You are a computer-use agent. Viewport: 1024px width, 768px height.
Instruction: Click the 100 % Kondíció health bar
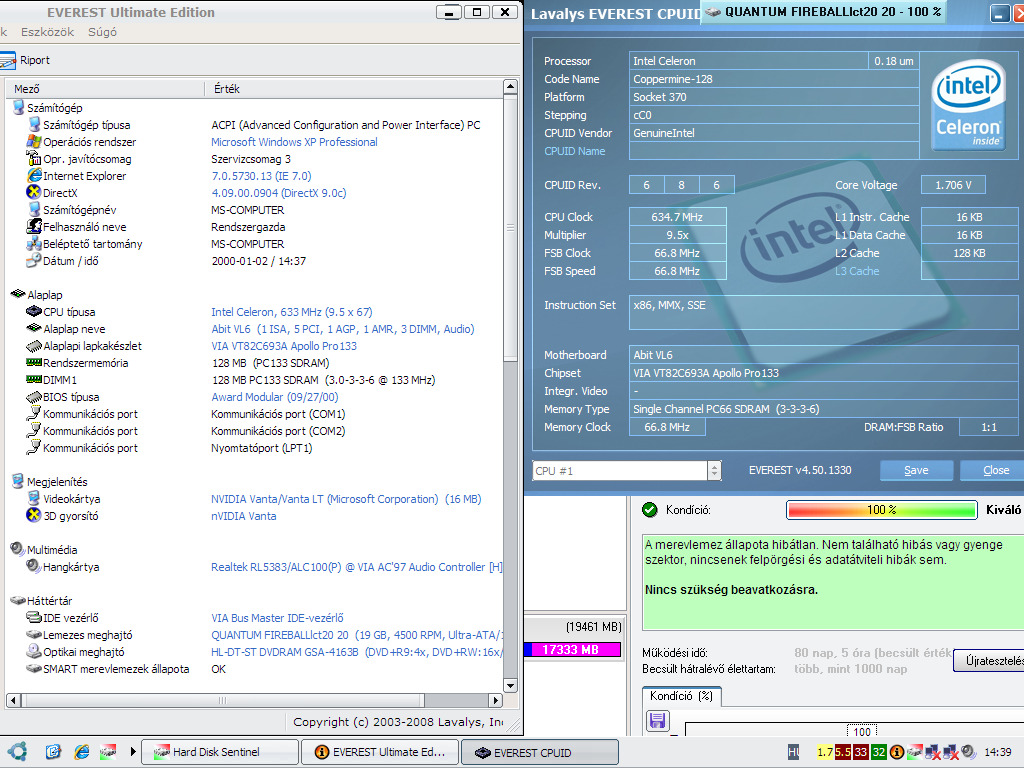882,509
